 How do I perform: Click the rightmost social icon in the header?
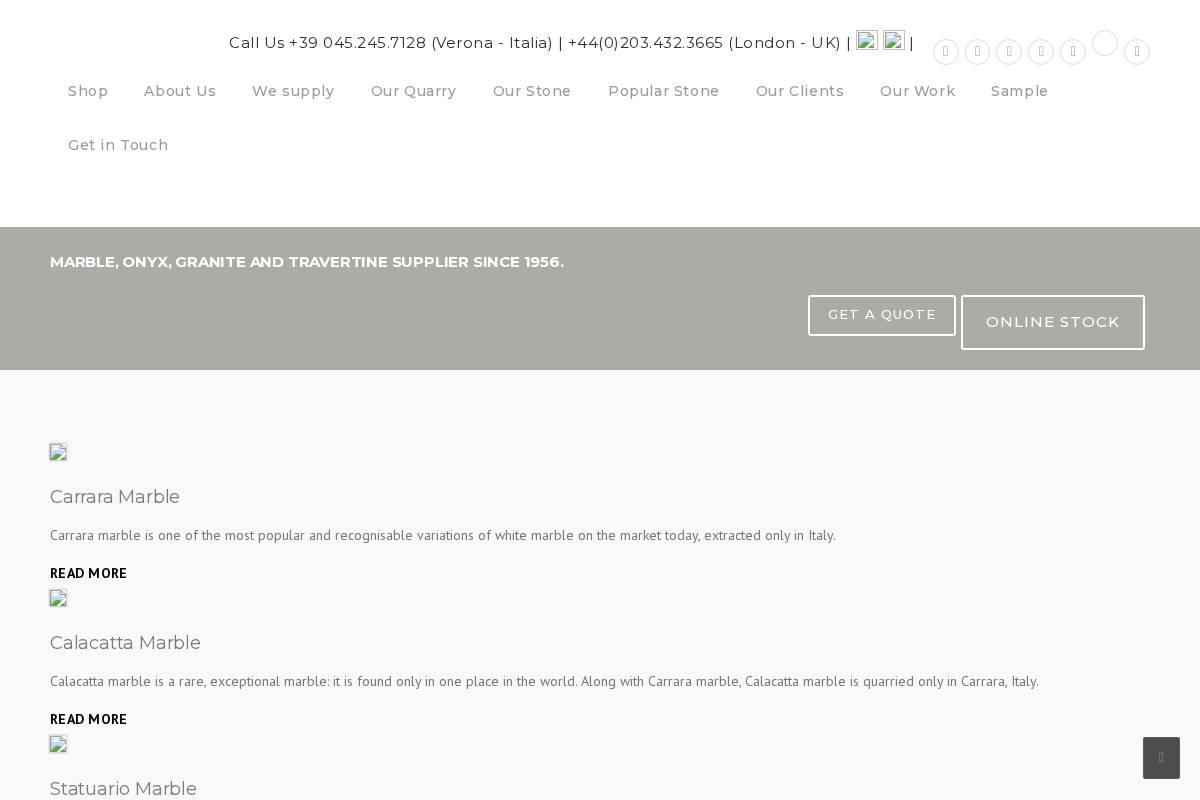click(x=1137, y=52)
